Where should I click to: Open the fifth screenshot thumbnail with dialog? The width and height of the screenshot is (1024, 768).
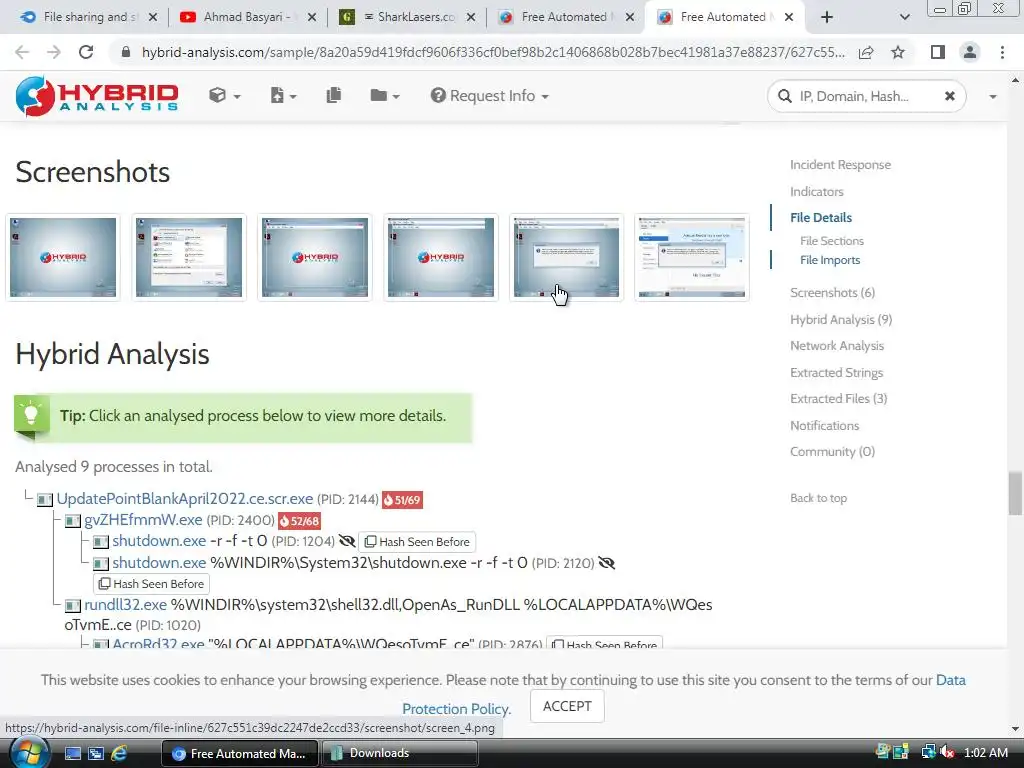(x=566, y=257)
